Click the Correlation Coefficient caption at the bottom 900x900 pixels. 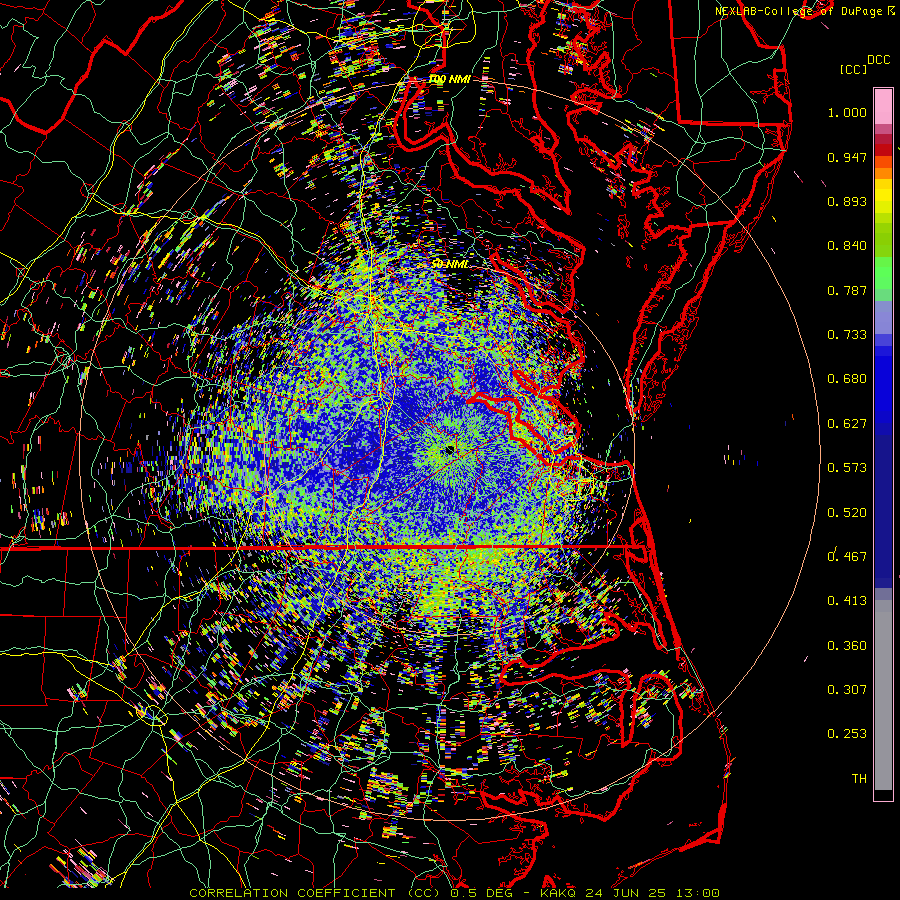(x=455, y=893)
